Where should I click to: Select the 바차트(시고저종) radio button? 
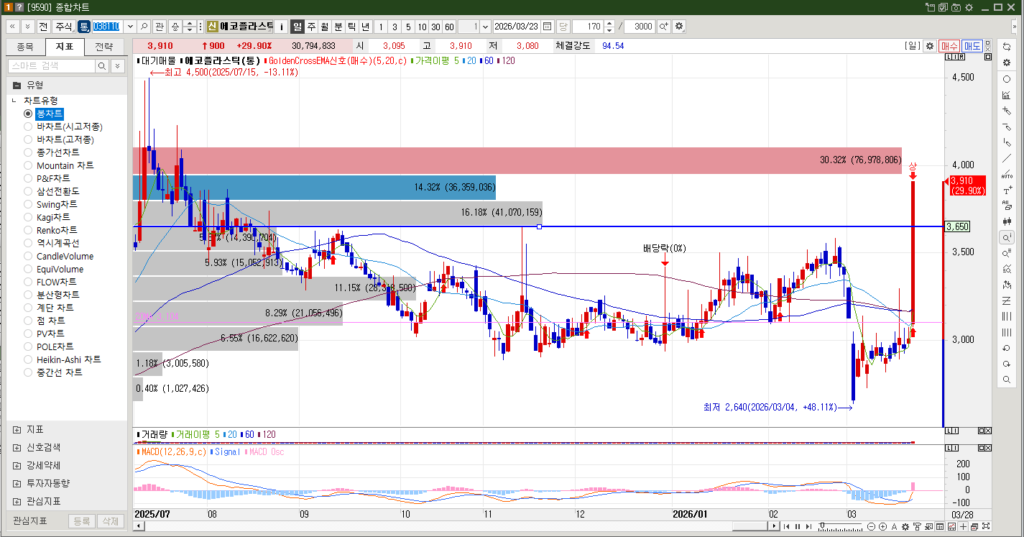click(x=28, y=127)
